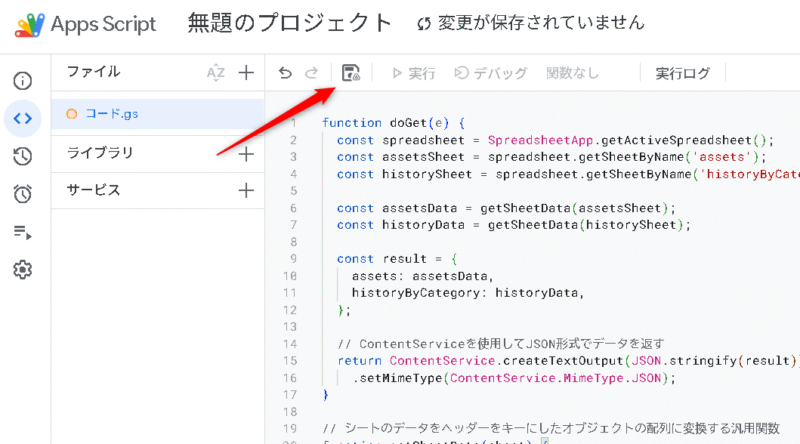Select the Editor code icon in sidebar

pyautogui.click(x=22, y=118)
